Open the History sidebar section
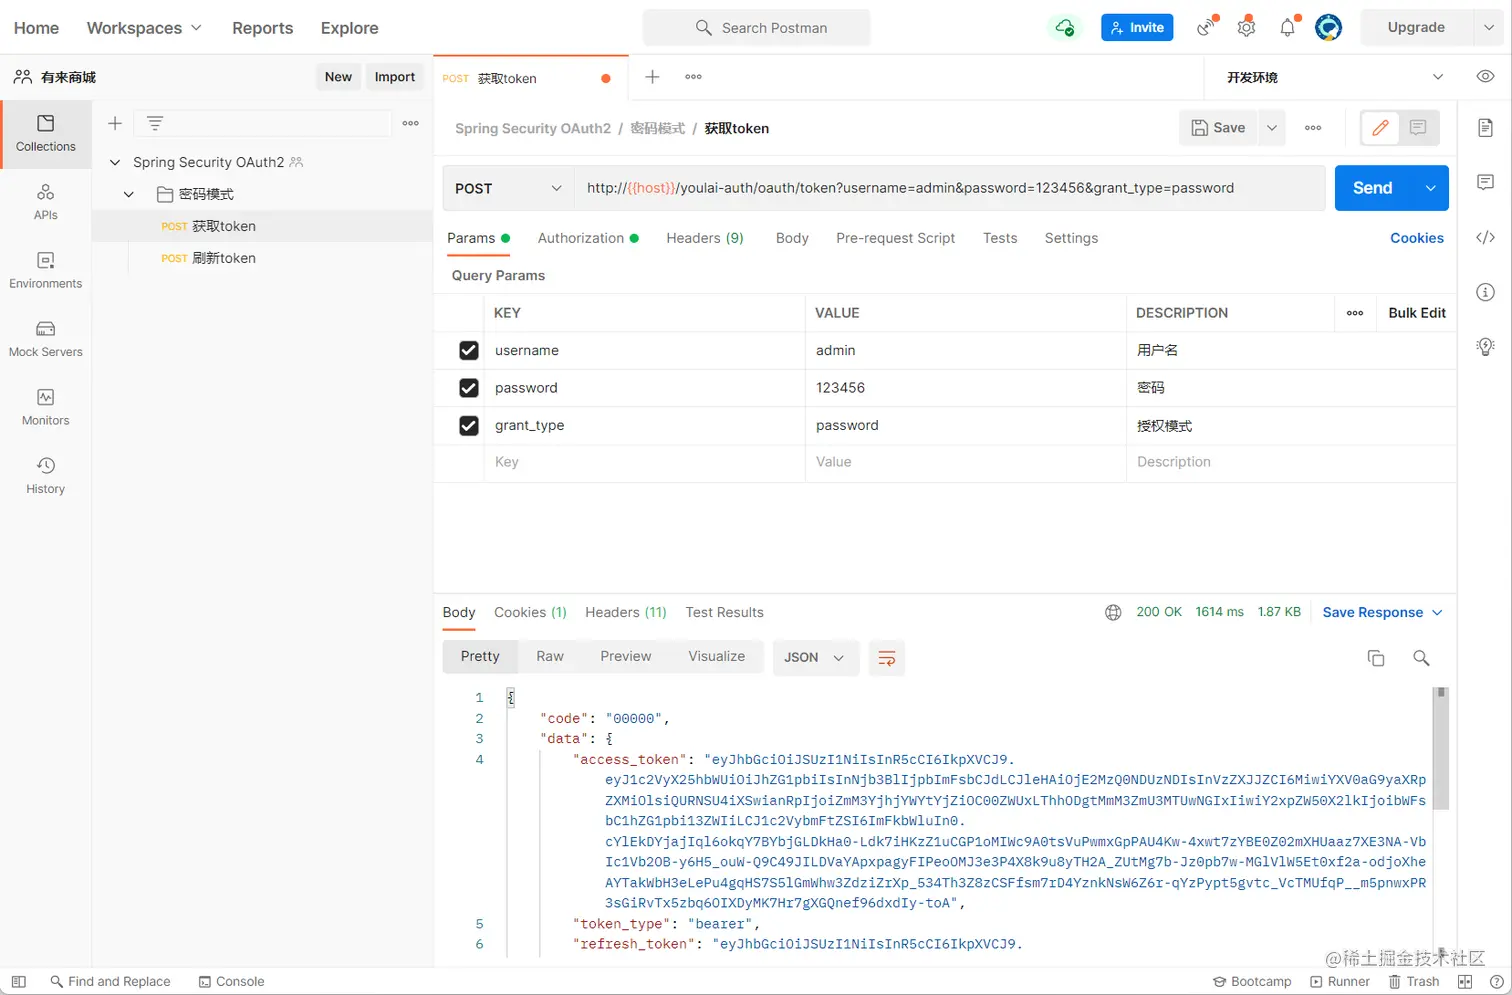This screenshot has width=1512, height=995. (x=45, y=476)
